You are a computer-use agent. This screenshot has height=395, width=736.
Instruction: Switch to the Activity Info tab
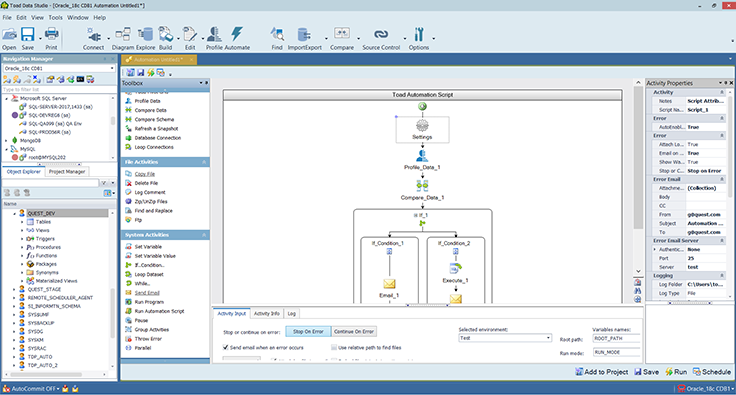pyautogui.click(x=267, y=313)
